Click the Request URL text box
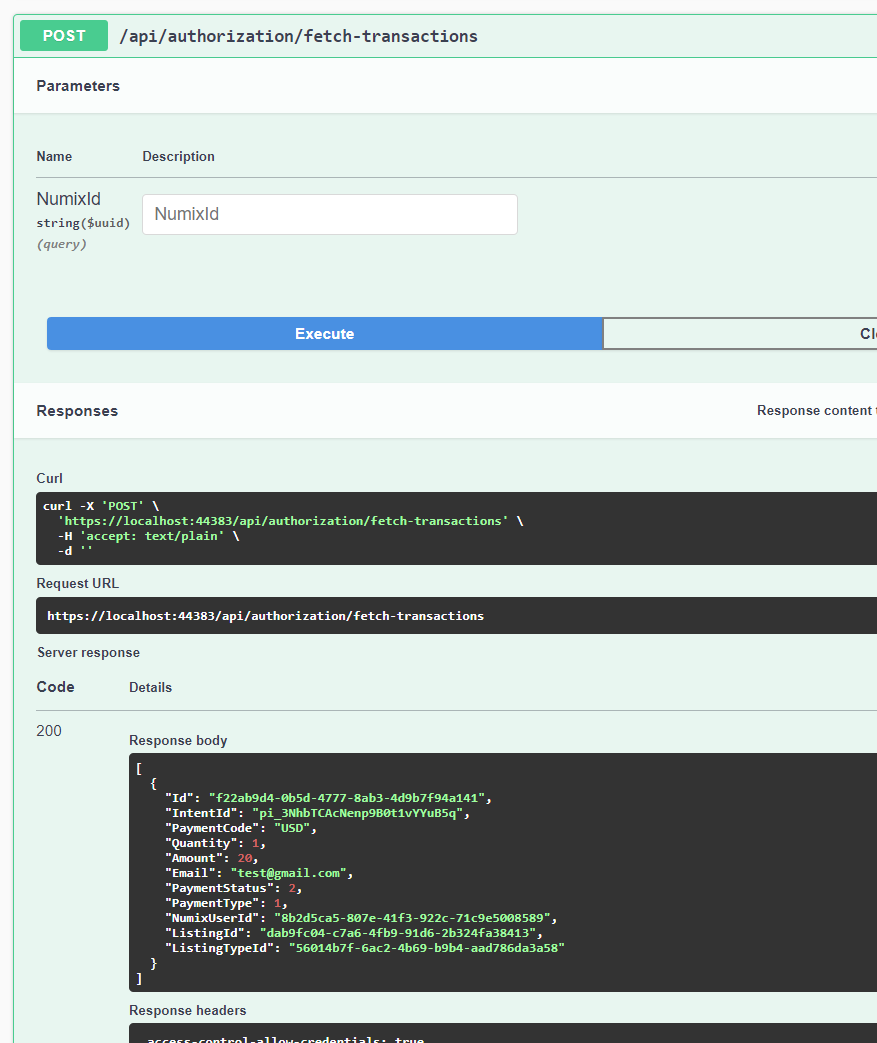Image resolution: width=877 pixels, height=1043 pixels. [456, 615]
